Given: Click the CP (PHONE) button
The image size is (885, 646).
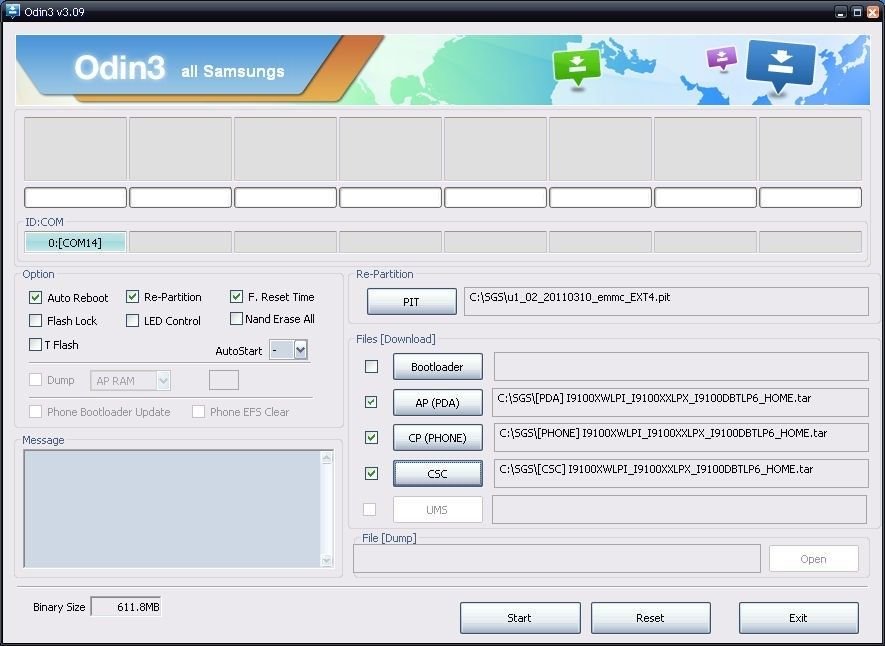Looking at the screenshot, I should click(437, 438).
